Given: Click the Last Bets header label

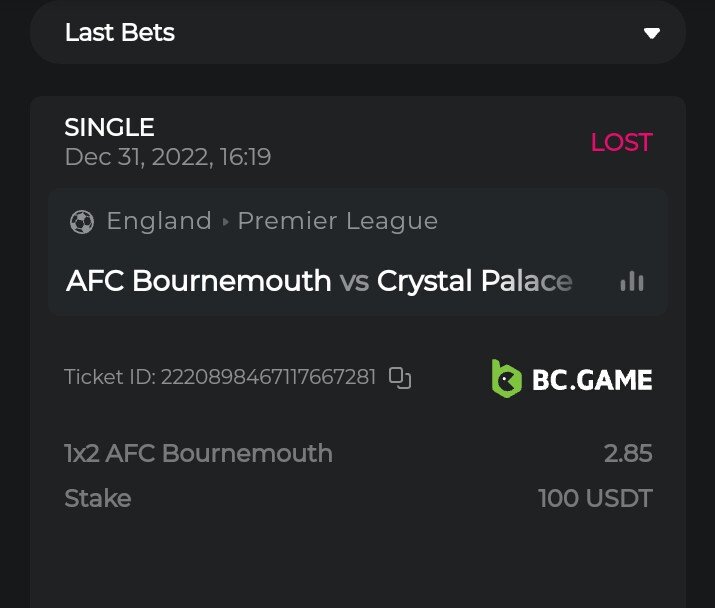Looking at the screenshot, I should (x=120, y=33).
